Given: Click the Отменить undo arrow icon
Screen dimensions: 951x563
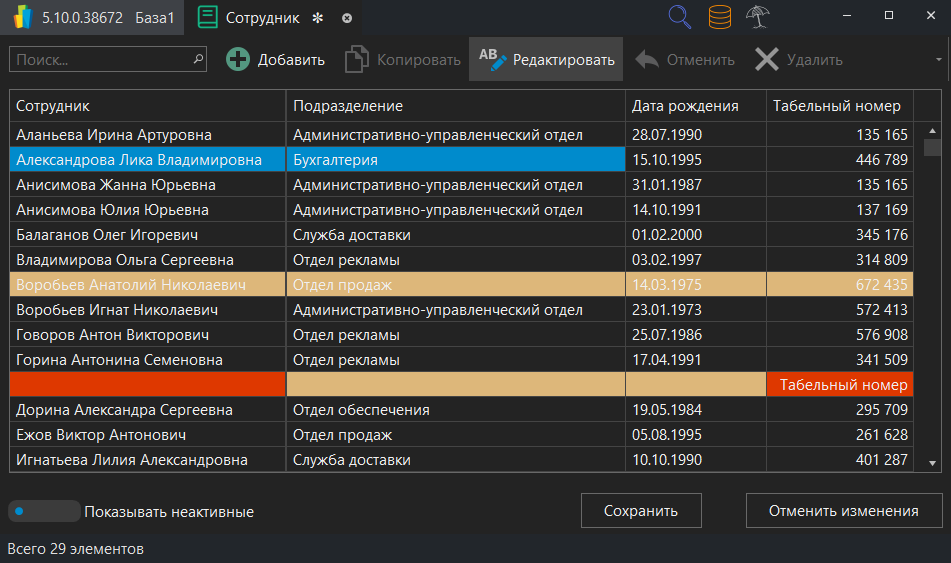Looking at the screenshot, I should click(x=647, y=60).
